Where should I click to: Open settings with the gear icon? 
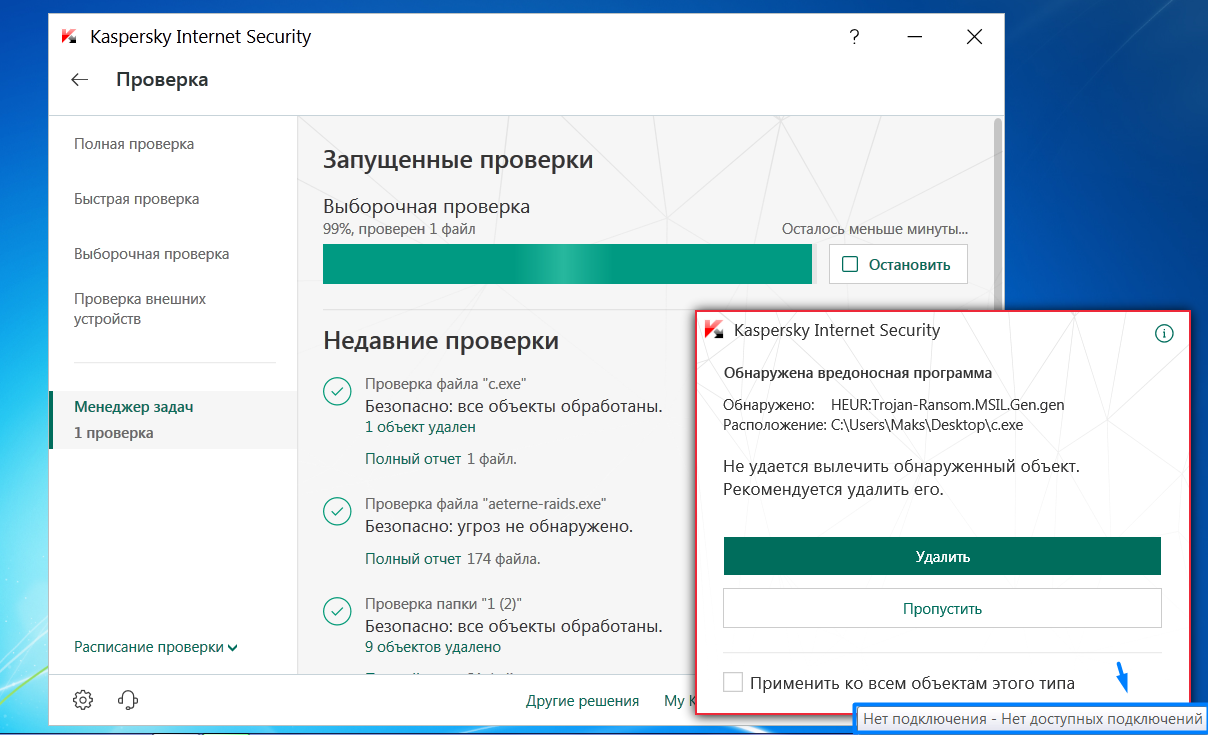click(83, 700)
